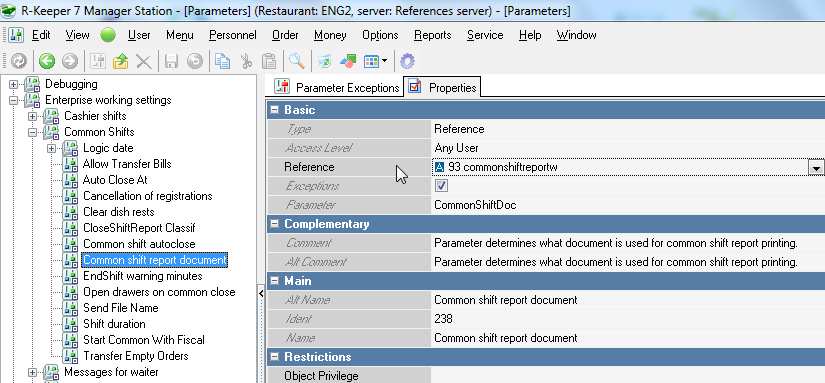The image size is (825, 383).
Task: Expand the Logic date node
Action: point(52,148)
